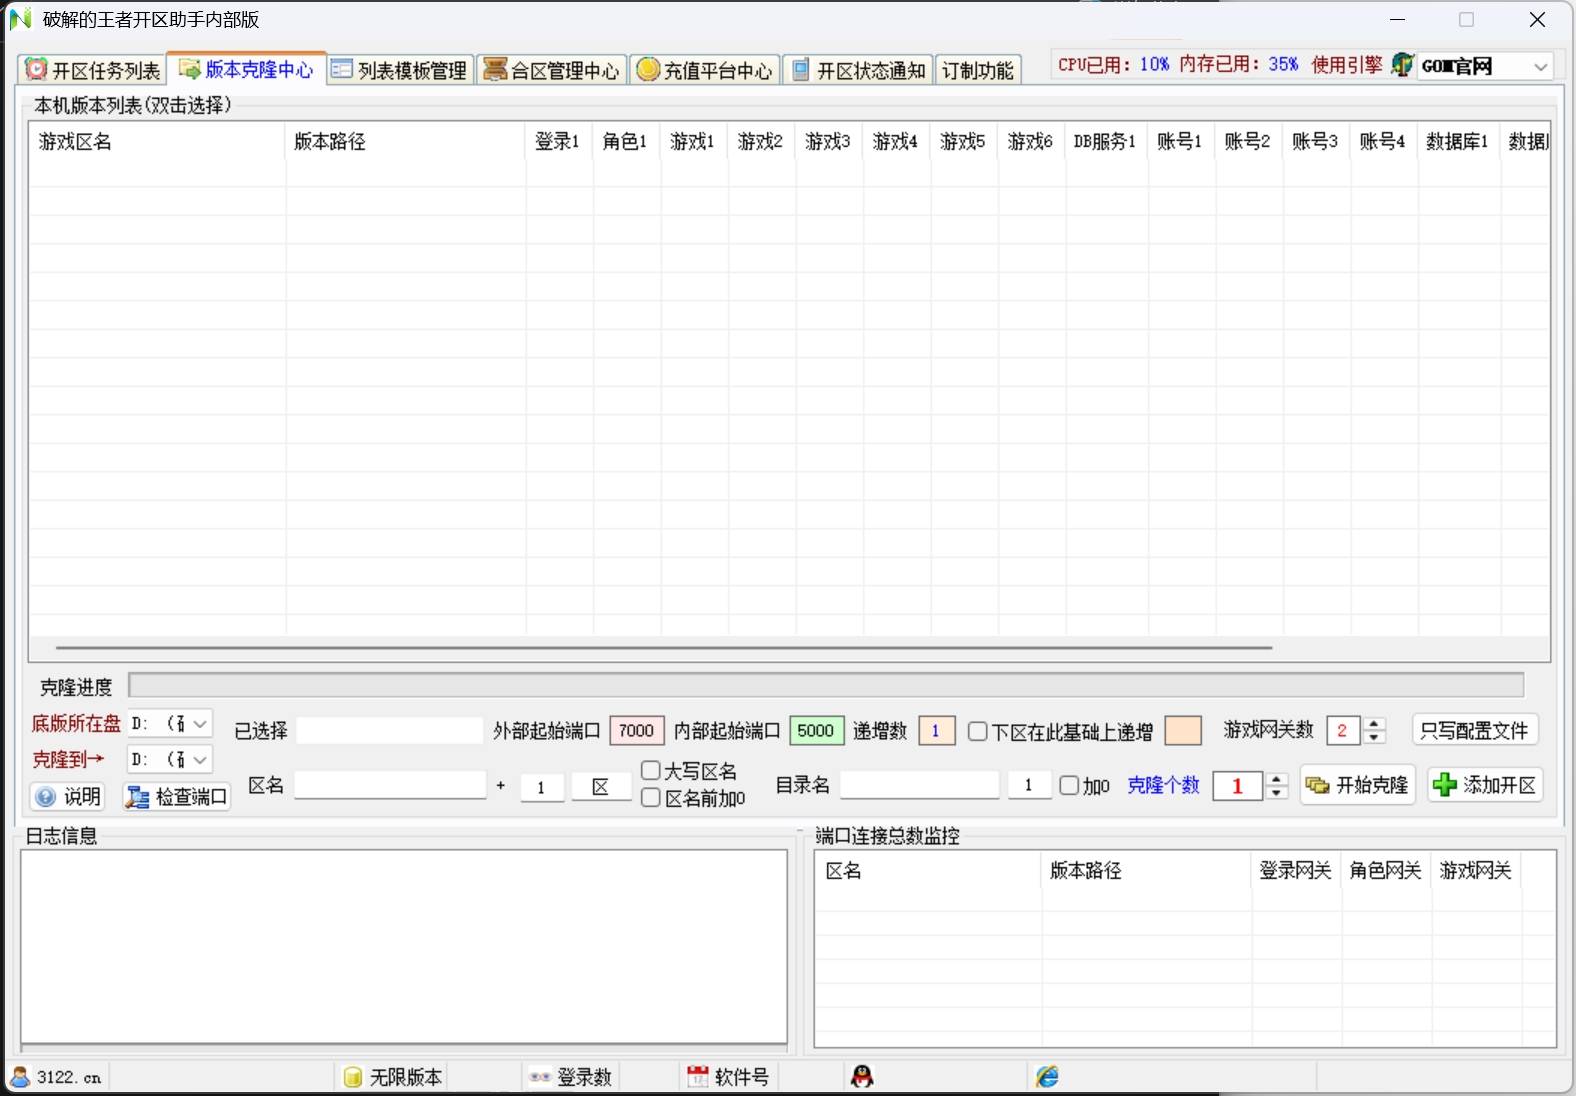
Task: Enable 下区在此基础上递增 checkbox
Action: tap(978, 731)
